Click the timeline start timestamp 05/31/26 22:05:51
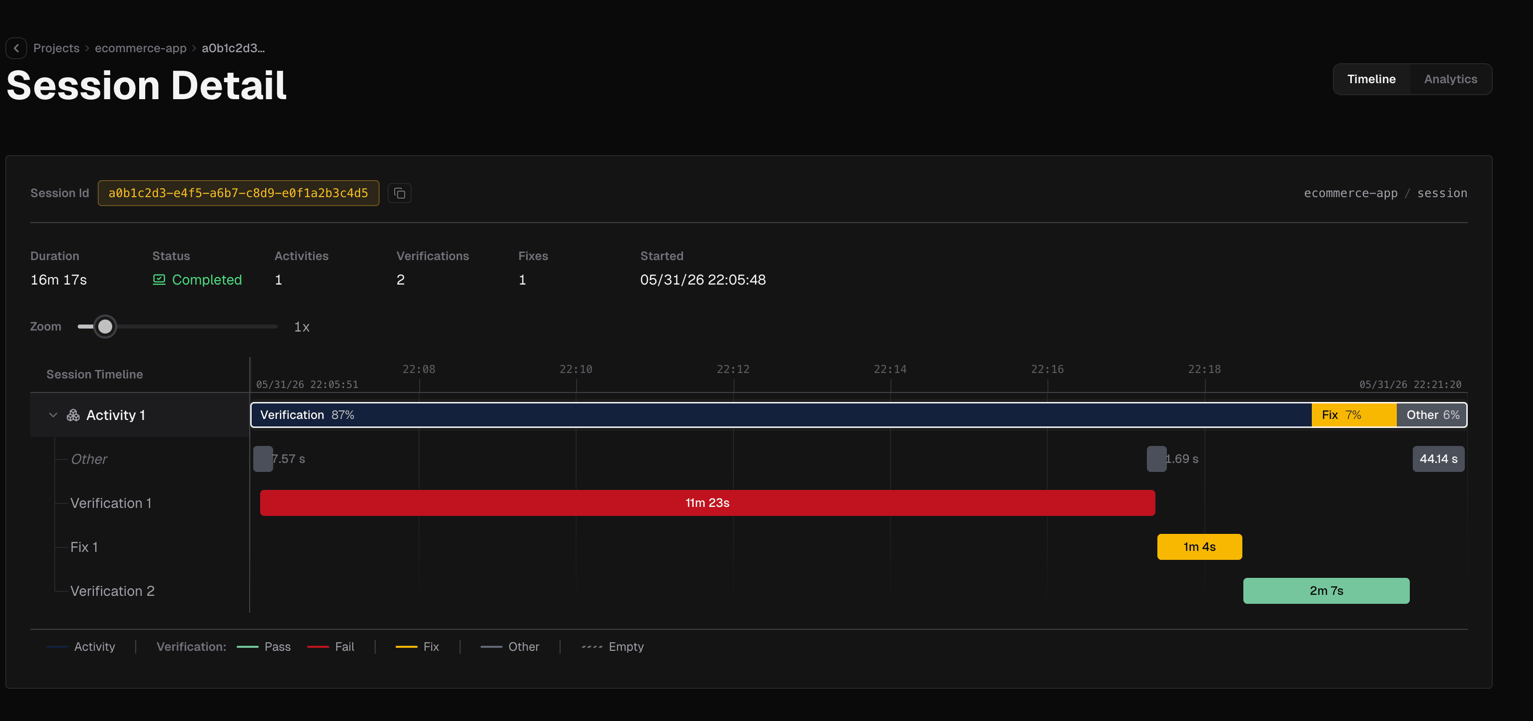This screenshot has height=721, width=1533. (307, 384)
